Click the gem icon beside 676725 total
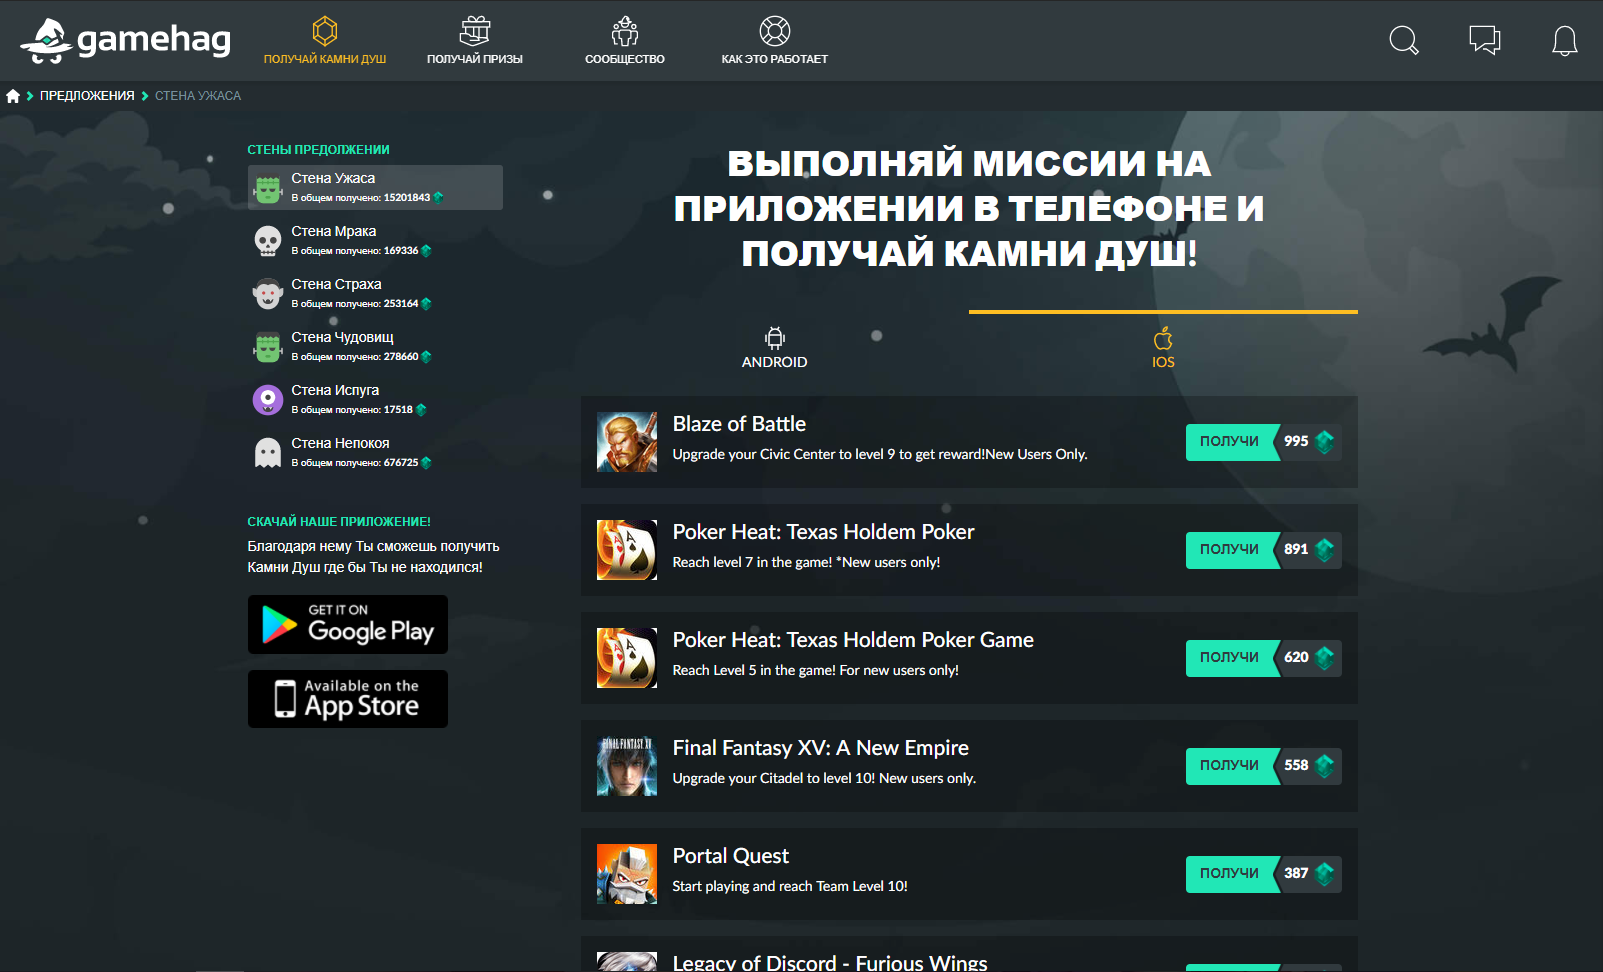Viewport: 1603px width, 972px height. [426, 463]
